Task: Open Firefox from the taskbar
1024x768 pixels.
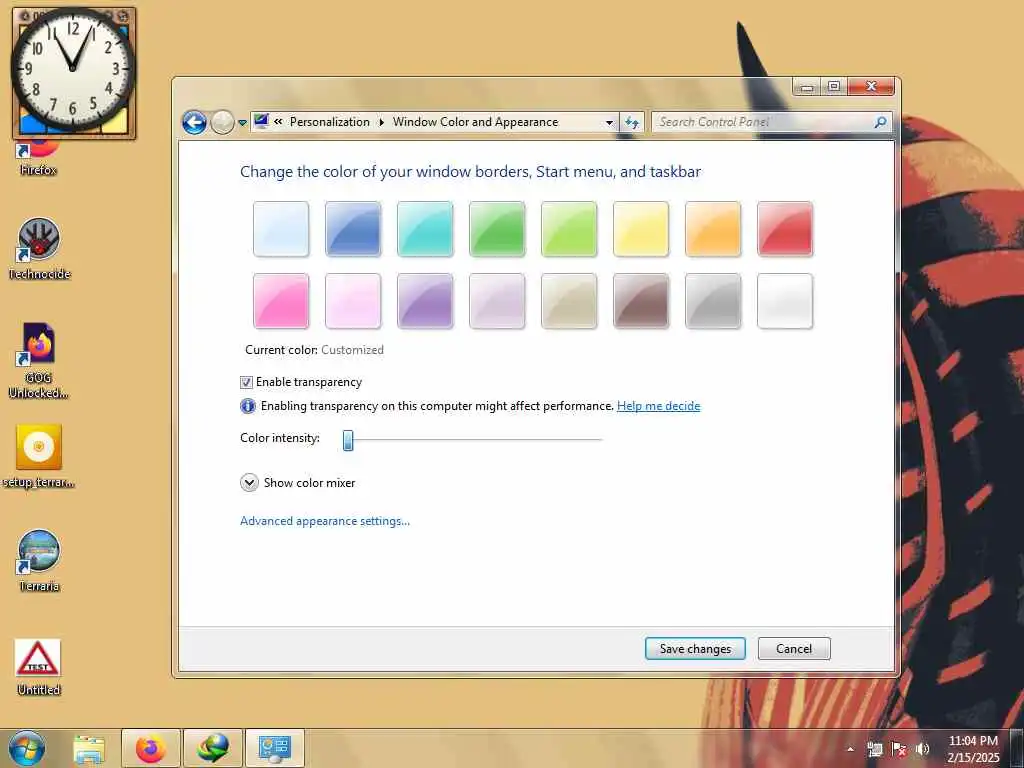Action: tap(151, 748)
